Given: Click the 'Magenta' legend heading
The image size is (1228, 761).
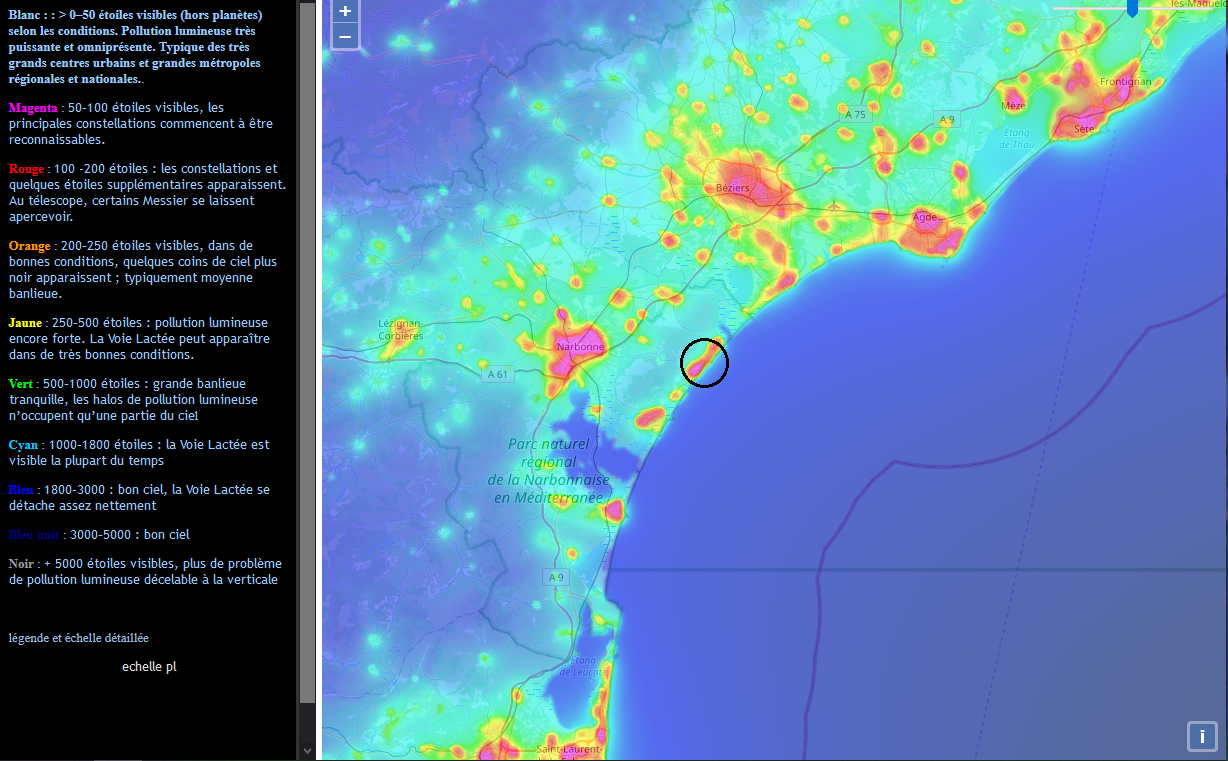Looking at the screenshot, I should pos(34,107).
